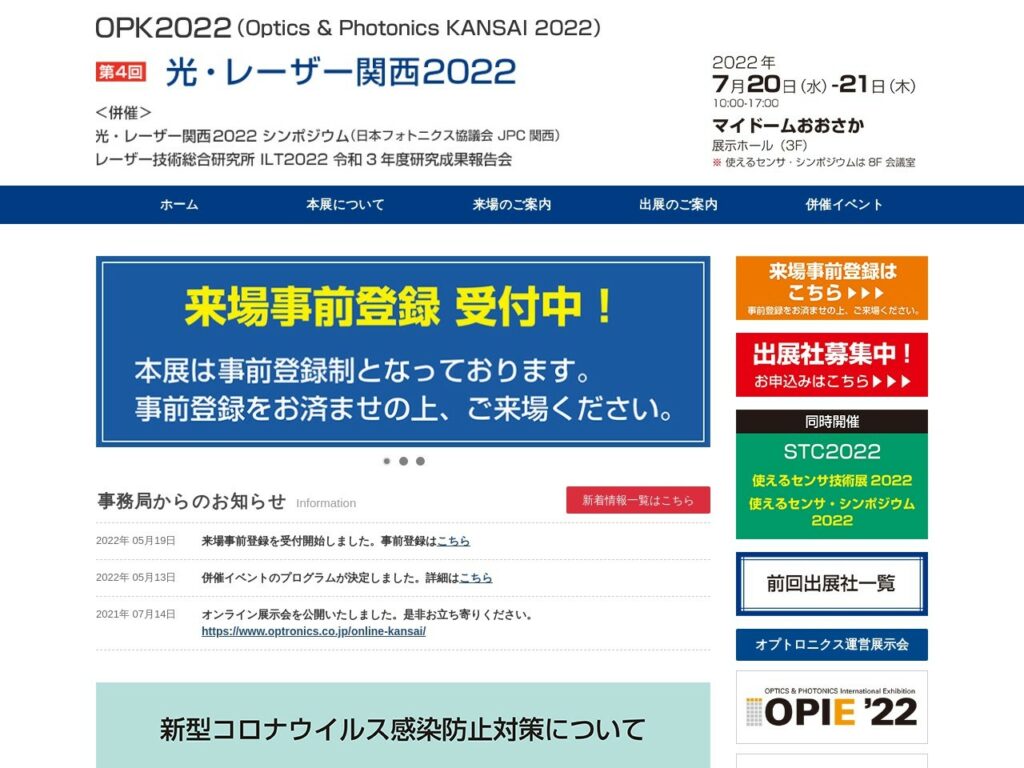Click オプトロニクス運営展示会 blue header label
The height and width of the screenshot is (768, 1024).
coord(831,645)
